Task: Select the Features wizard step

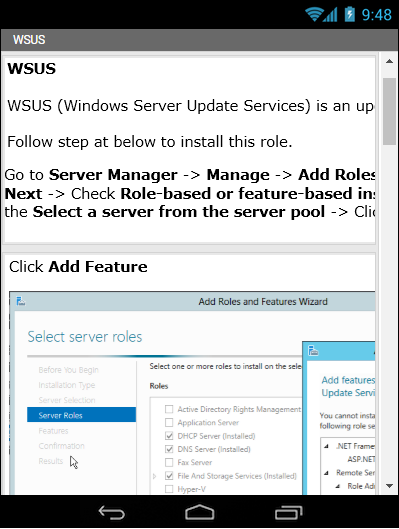Action: tap(53, 431)
